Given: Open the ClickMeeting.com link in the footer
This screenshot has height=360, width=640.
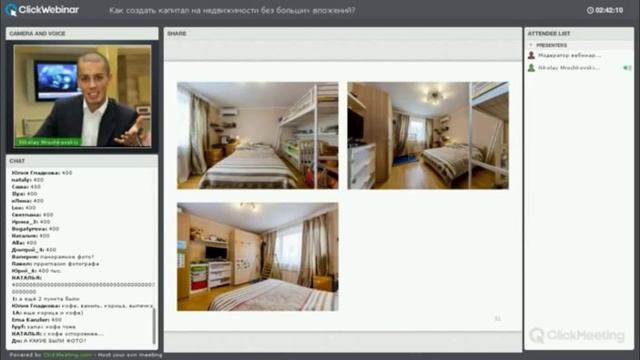Looking at the screenshot, I should (67, 355).
